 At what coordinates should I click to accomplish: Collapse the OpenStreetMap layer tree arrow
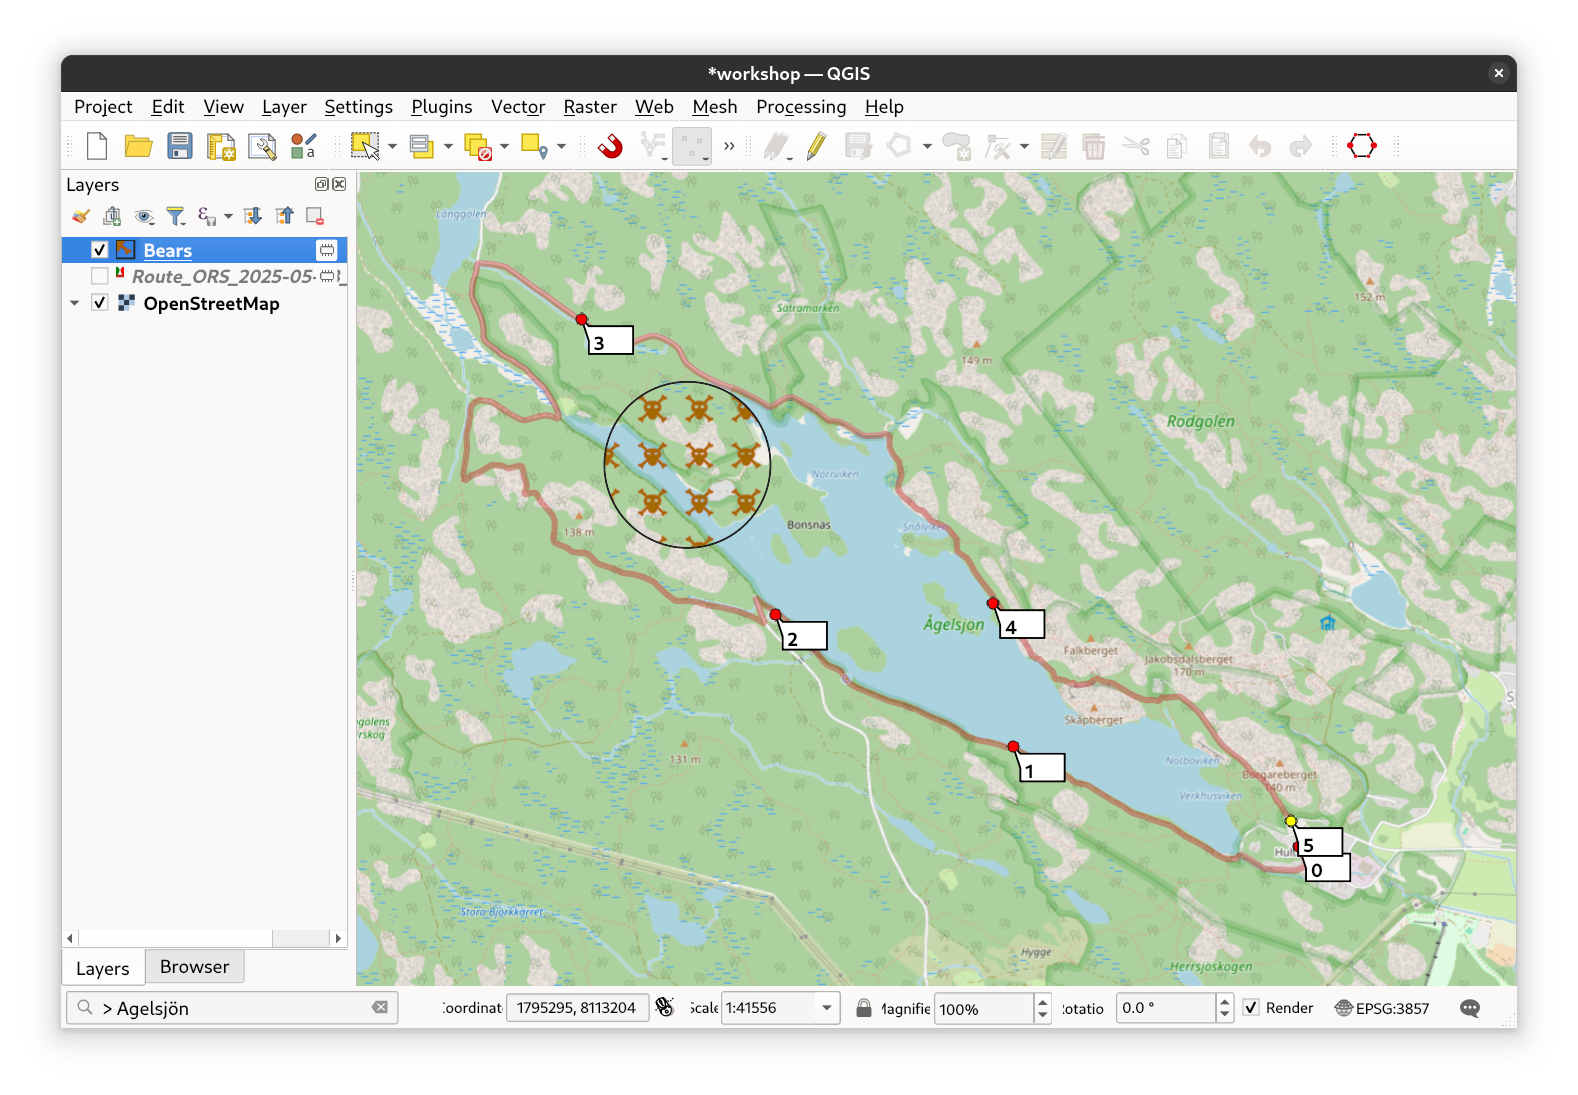pyautogui.click(x=75, y=303)
